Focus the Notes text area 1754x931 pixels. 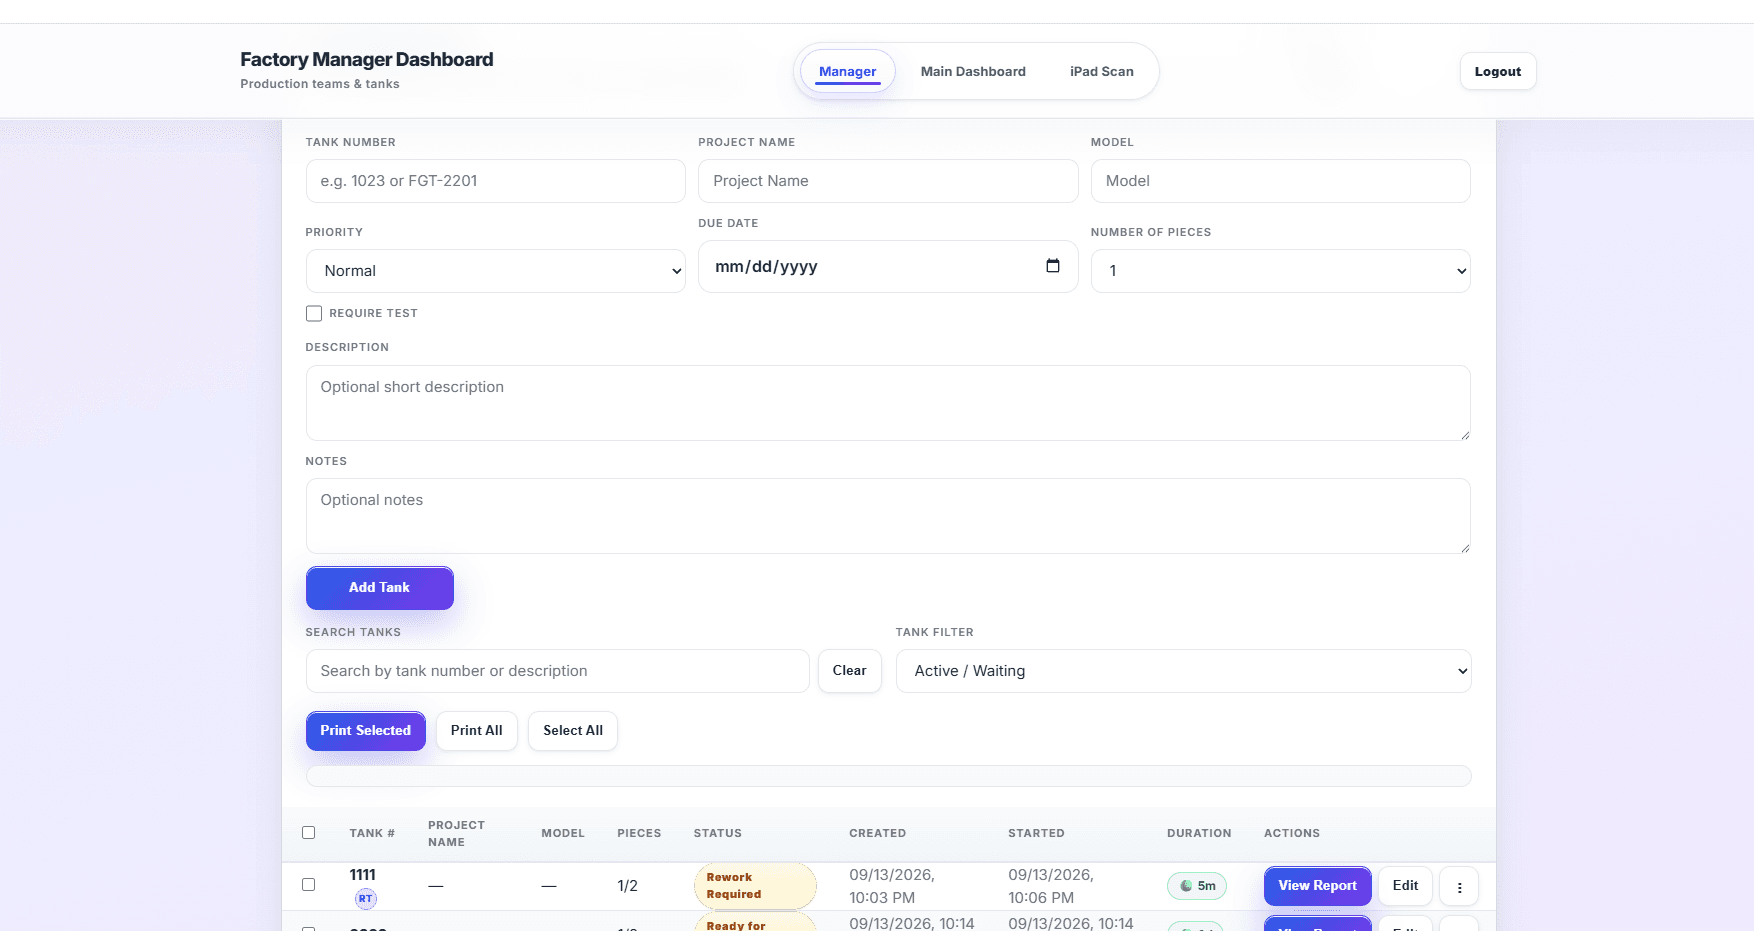888,516
